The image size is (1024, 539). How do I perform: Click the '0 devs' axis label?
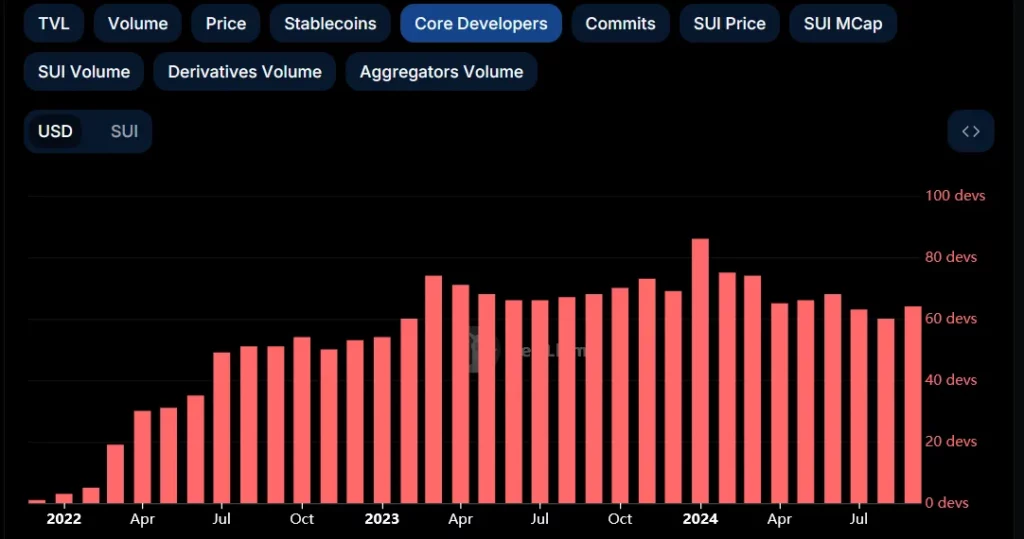[947, 503]
